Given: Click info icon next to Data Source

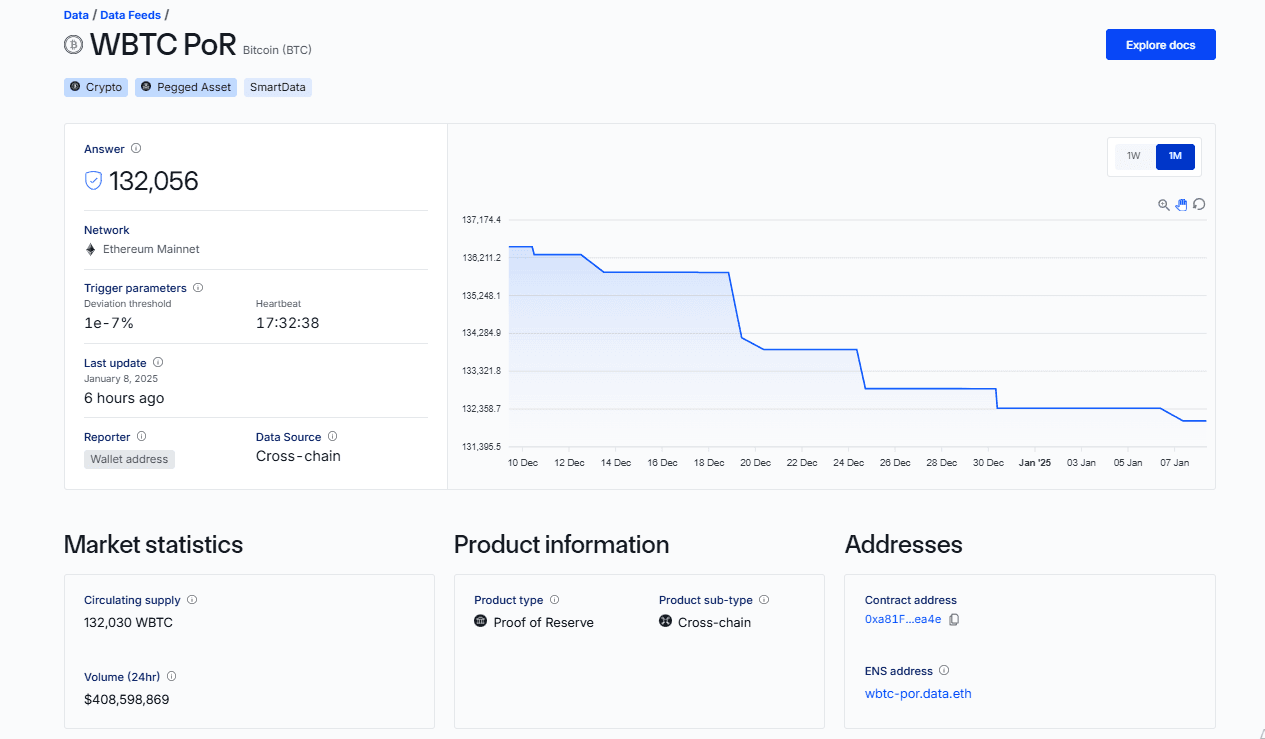Looking at the screenshot, I should click(333, 437).
